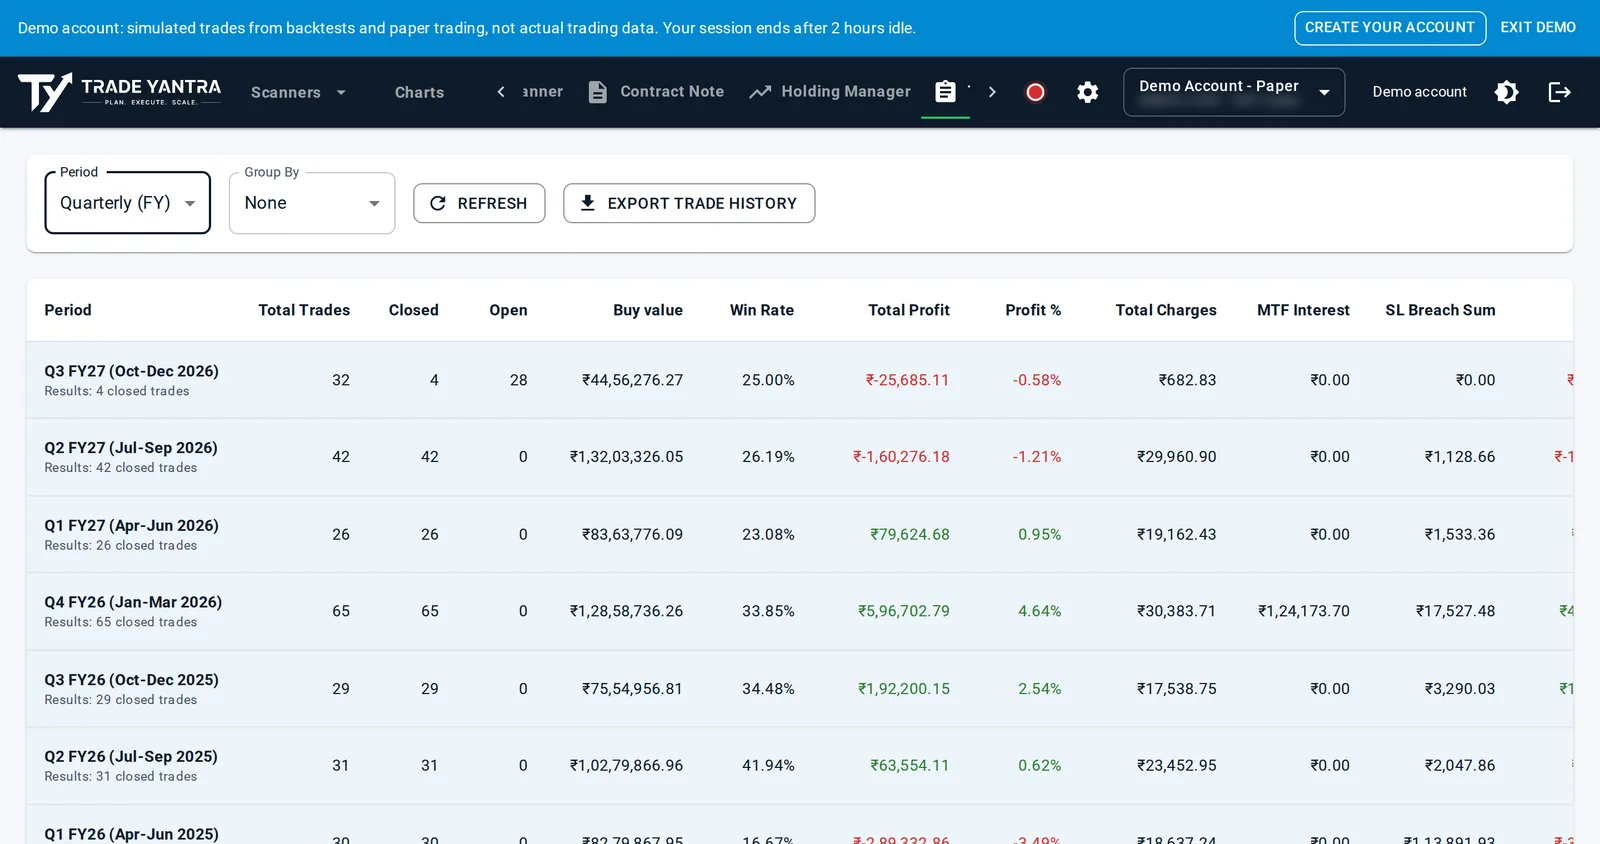Click the Profit % column header
1600x844 pixels.
(x=1033, y=310)
